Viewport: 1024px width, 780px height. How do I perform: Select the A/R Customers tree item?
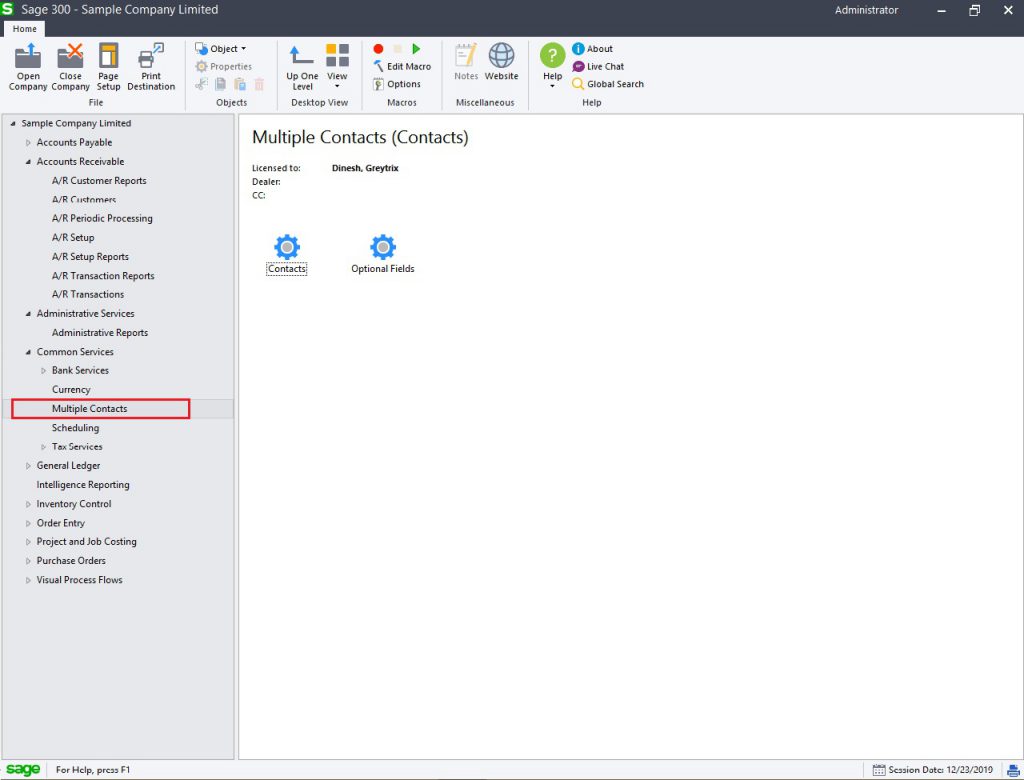click(84, 199)
